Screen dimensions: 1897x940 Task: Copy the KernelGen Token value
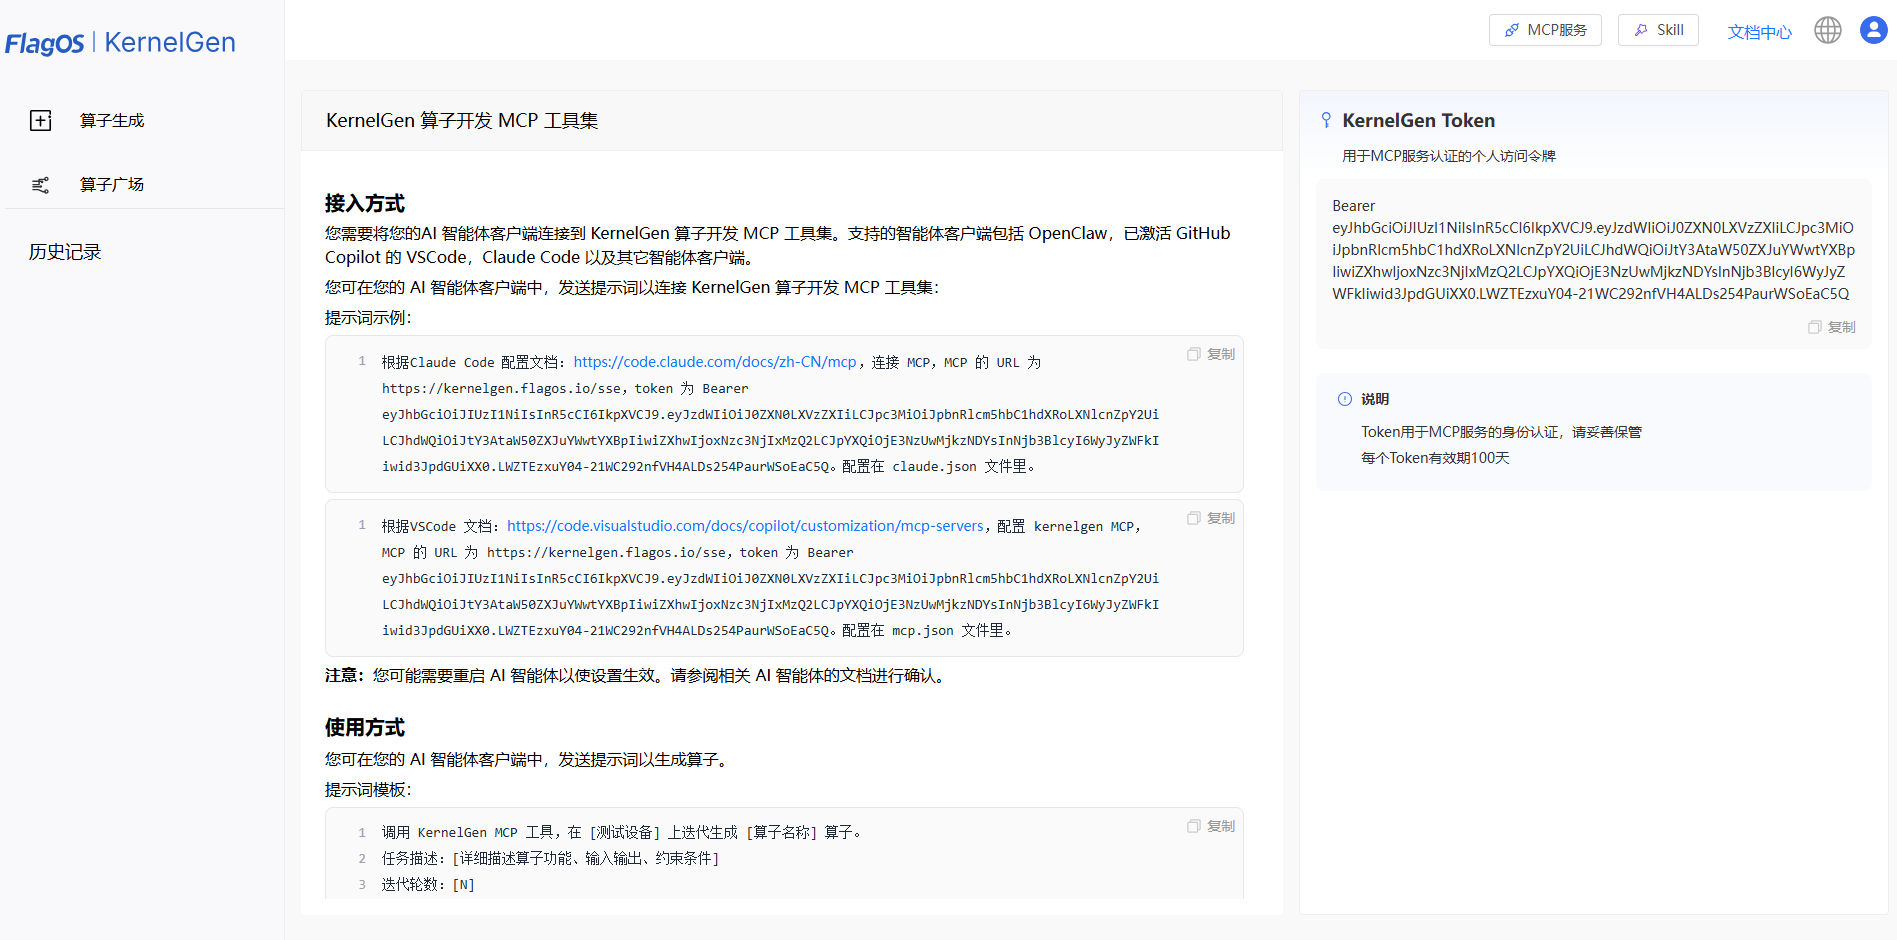tap(1831, 327)
